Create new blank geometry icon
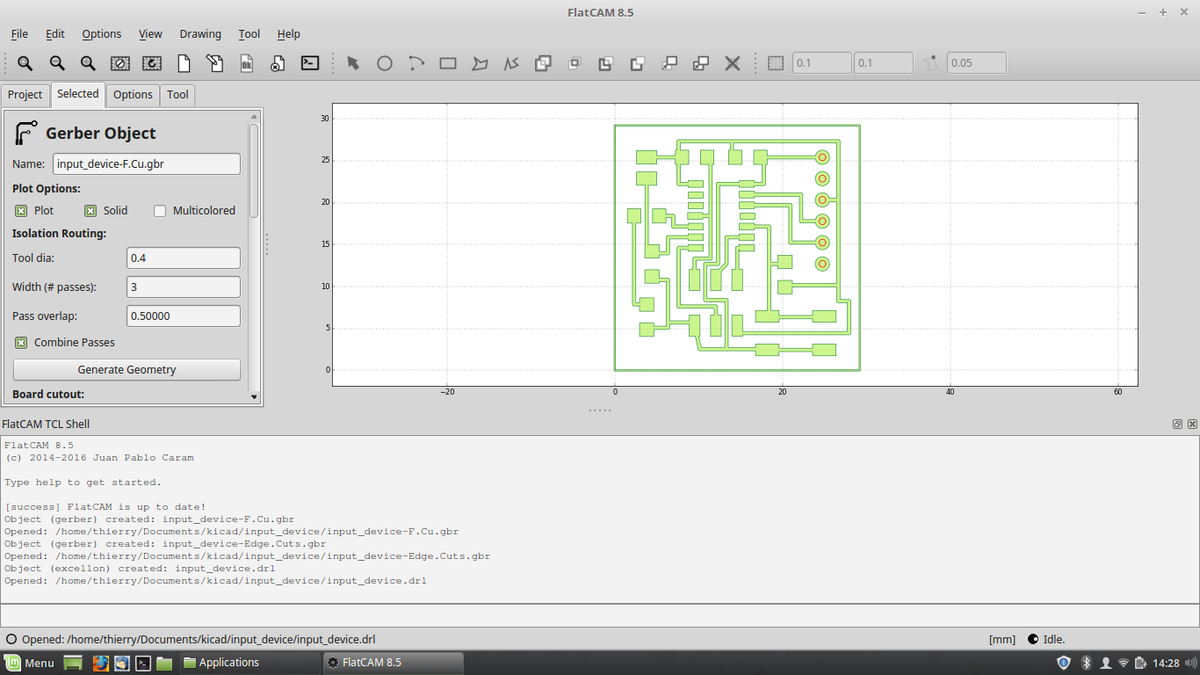Image resolution: width=1200 pixels, height=675 pixels. 183,63
